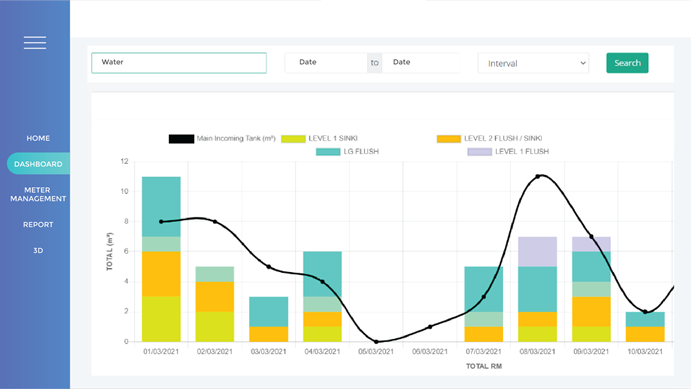Click the teal bar segment on 07/03/2021
The image size is (691, 389).
[484, 289]
